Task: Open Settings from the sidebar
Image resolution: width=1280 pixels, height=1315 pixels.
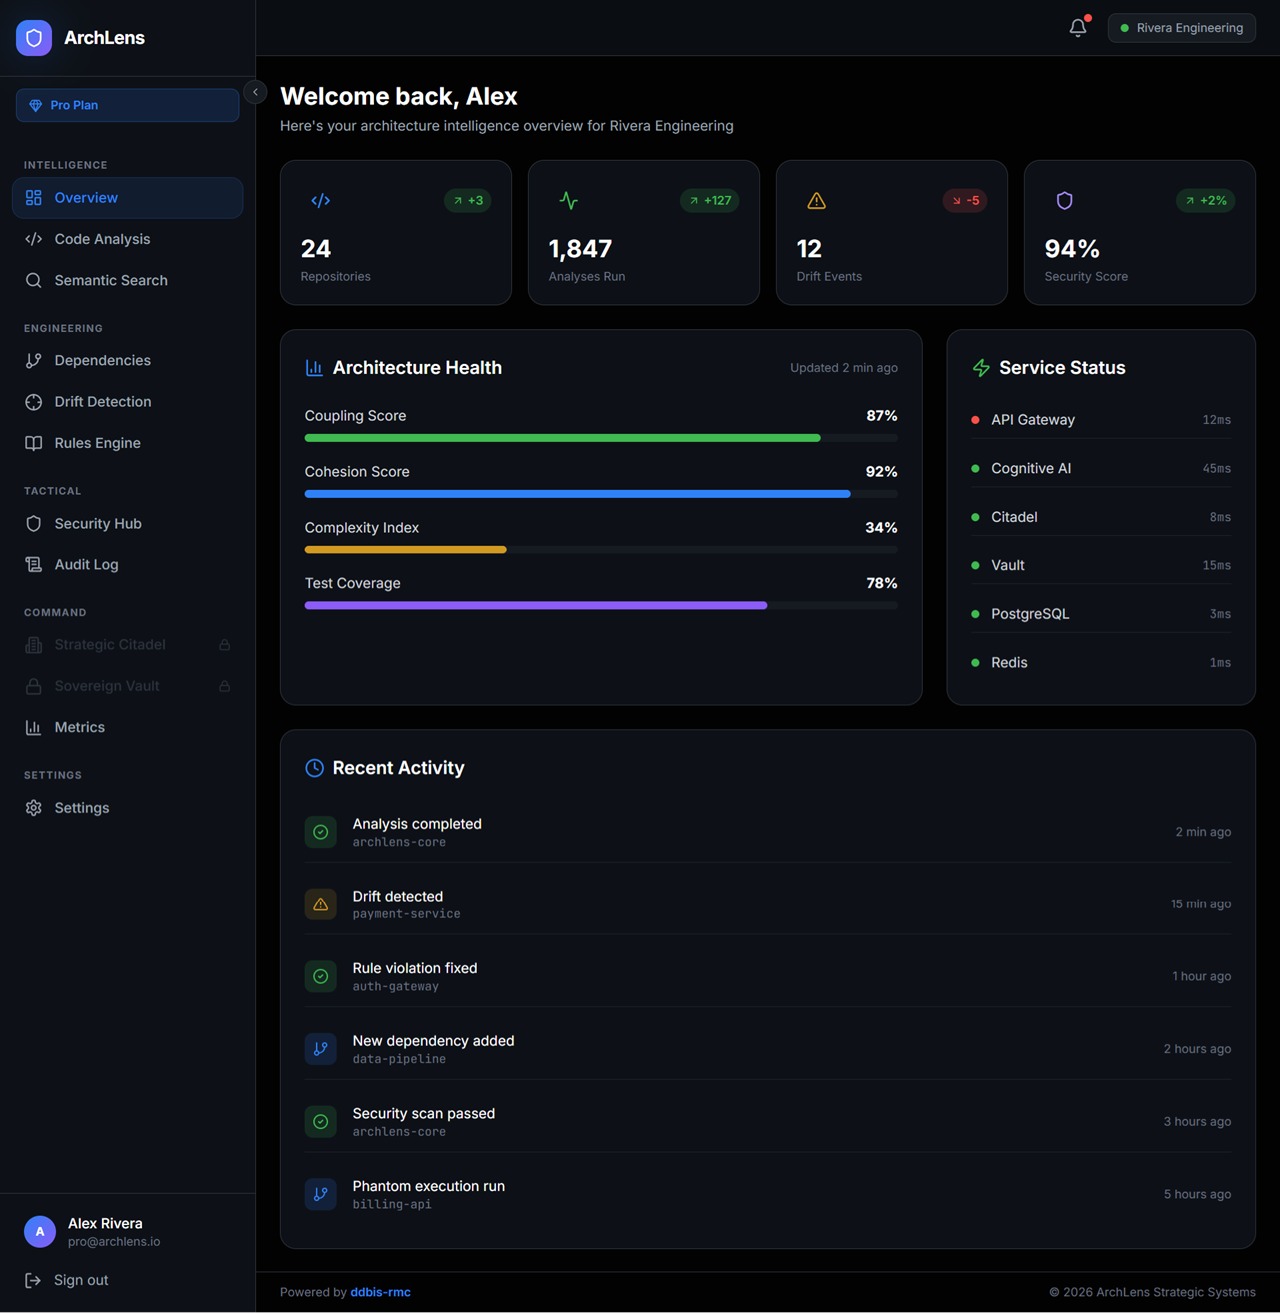Action: pyautogui.click(x=127, y=808)
